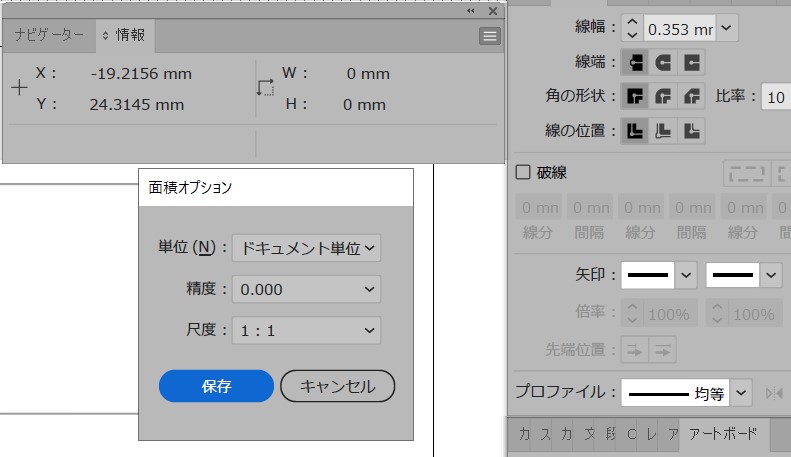Click 保存 button in 面積オプション
The image size is (791, 457).
click(216, 386)
